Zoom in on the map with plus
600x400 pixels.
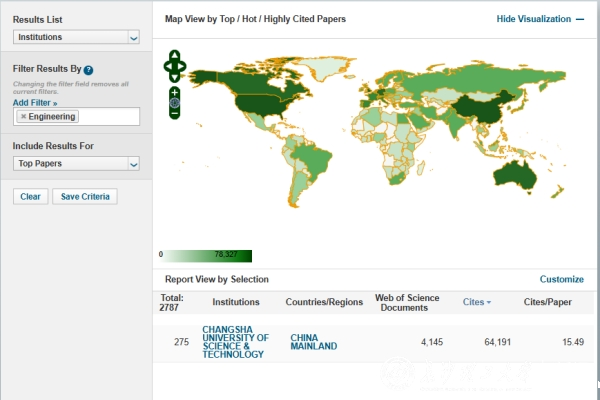coord(175,92)
